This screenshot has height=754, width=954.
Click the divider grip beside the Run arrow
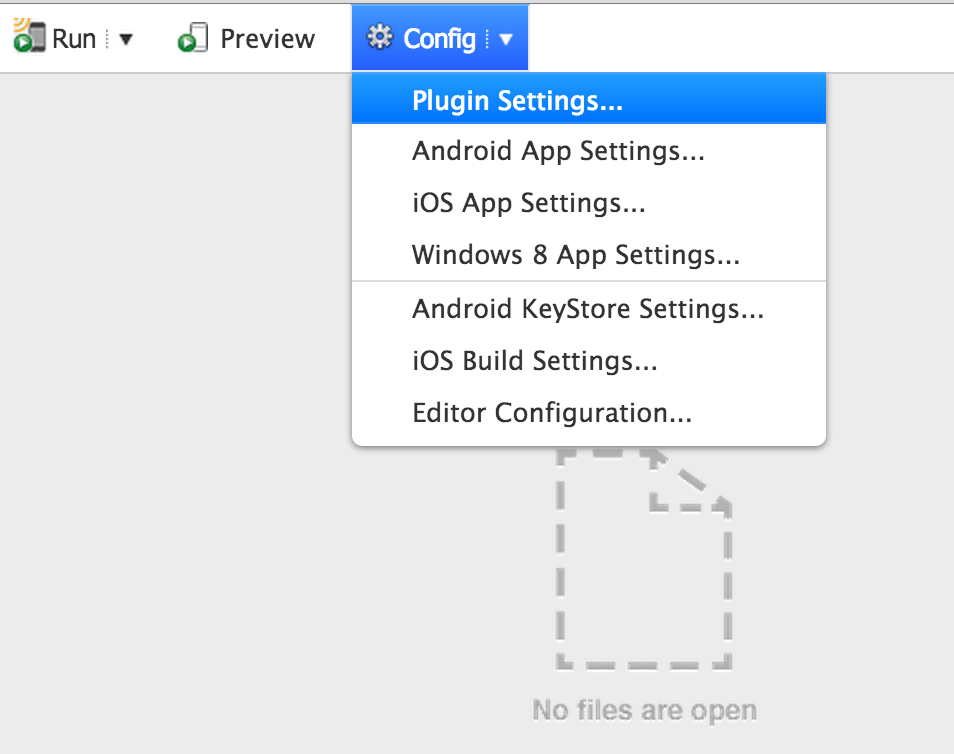[x=108, y=40]
